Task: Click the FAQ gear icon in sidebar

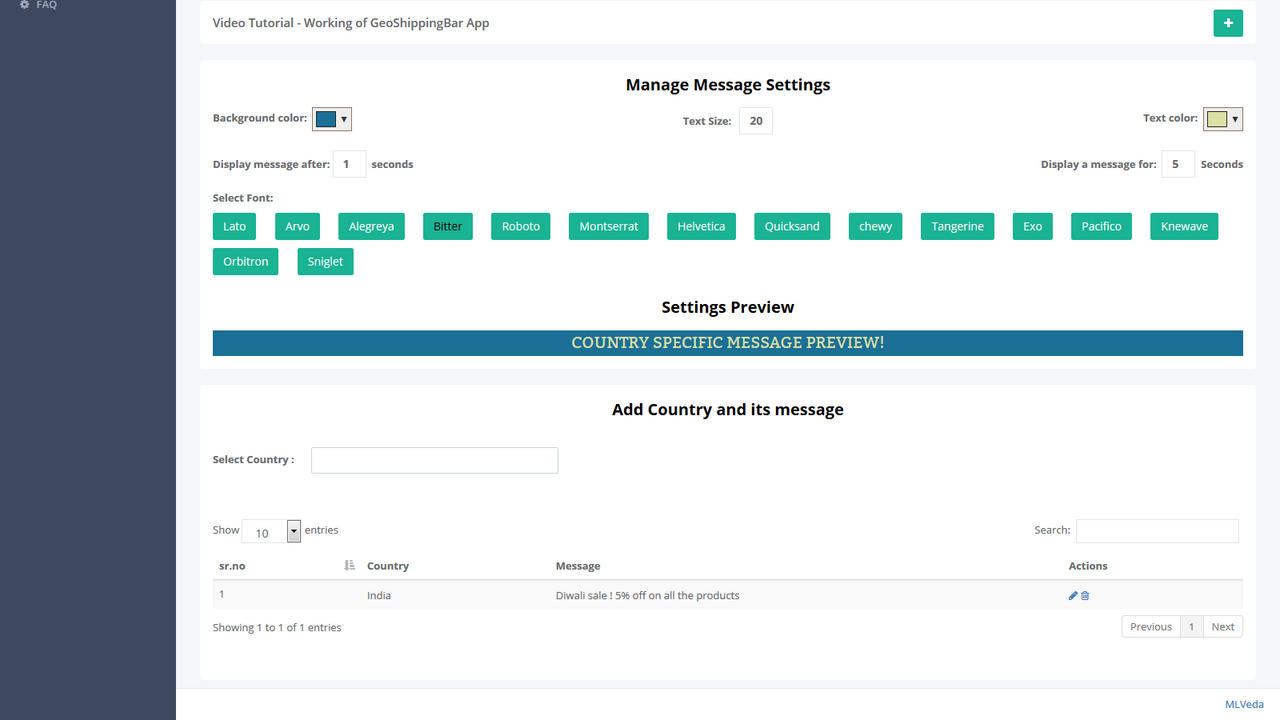Action: [x=24, y=5]
